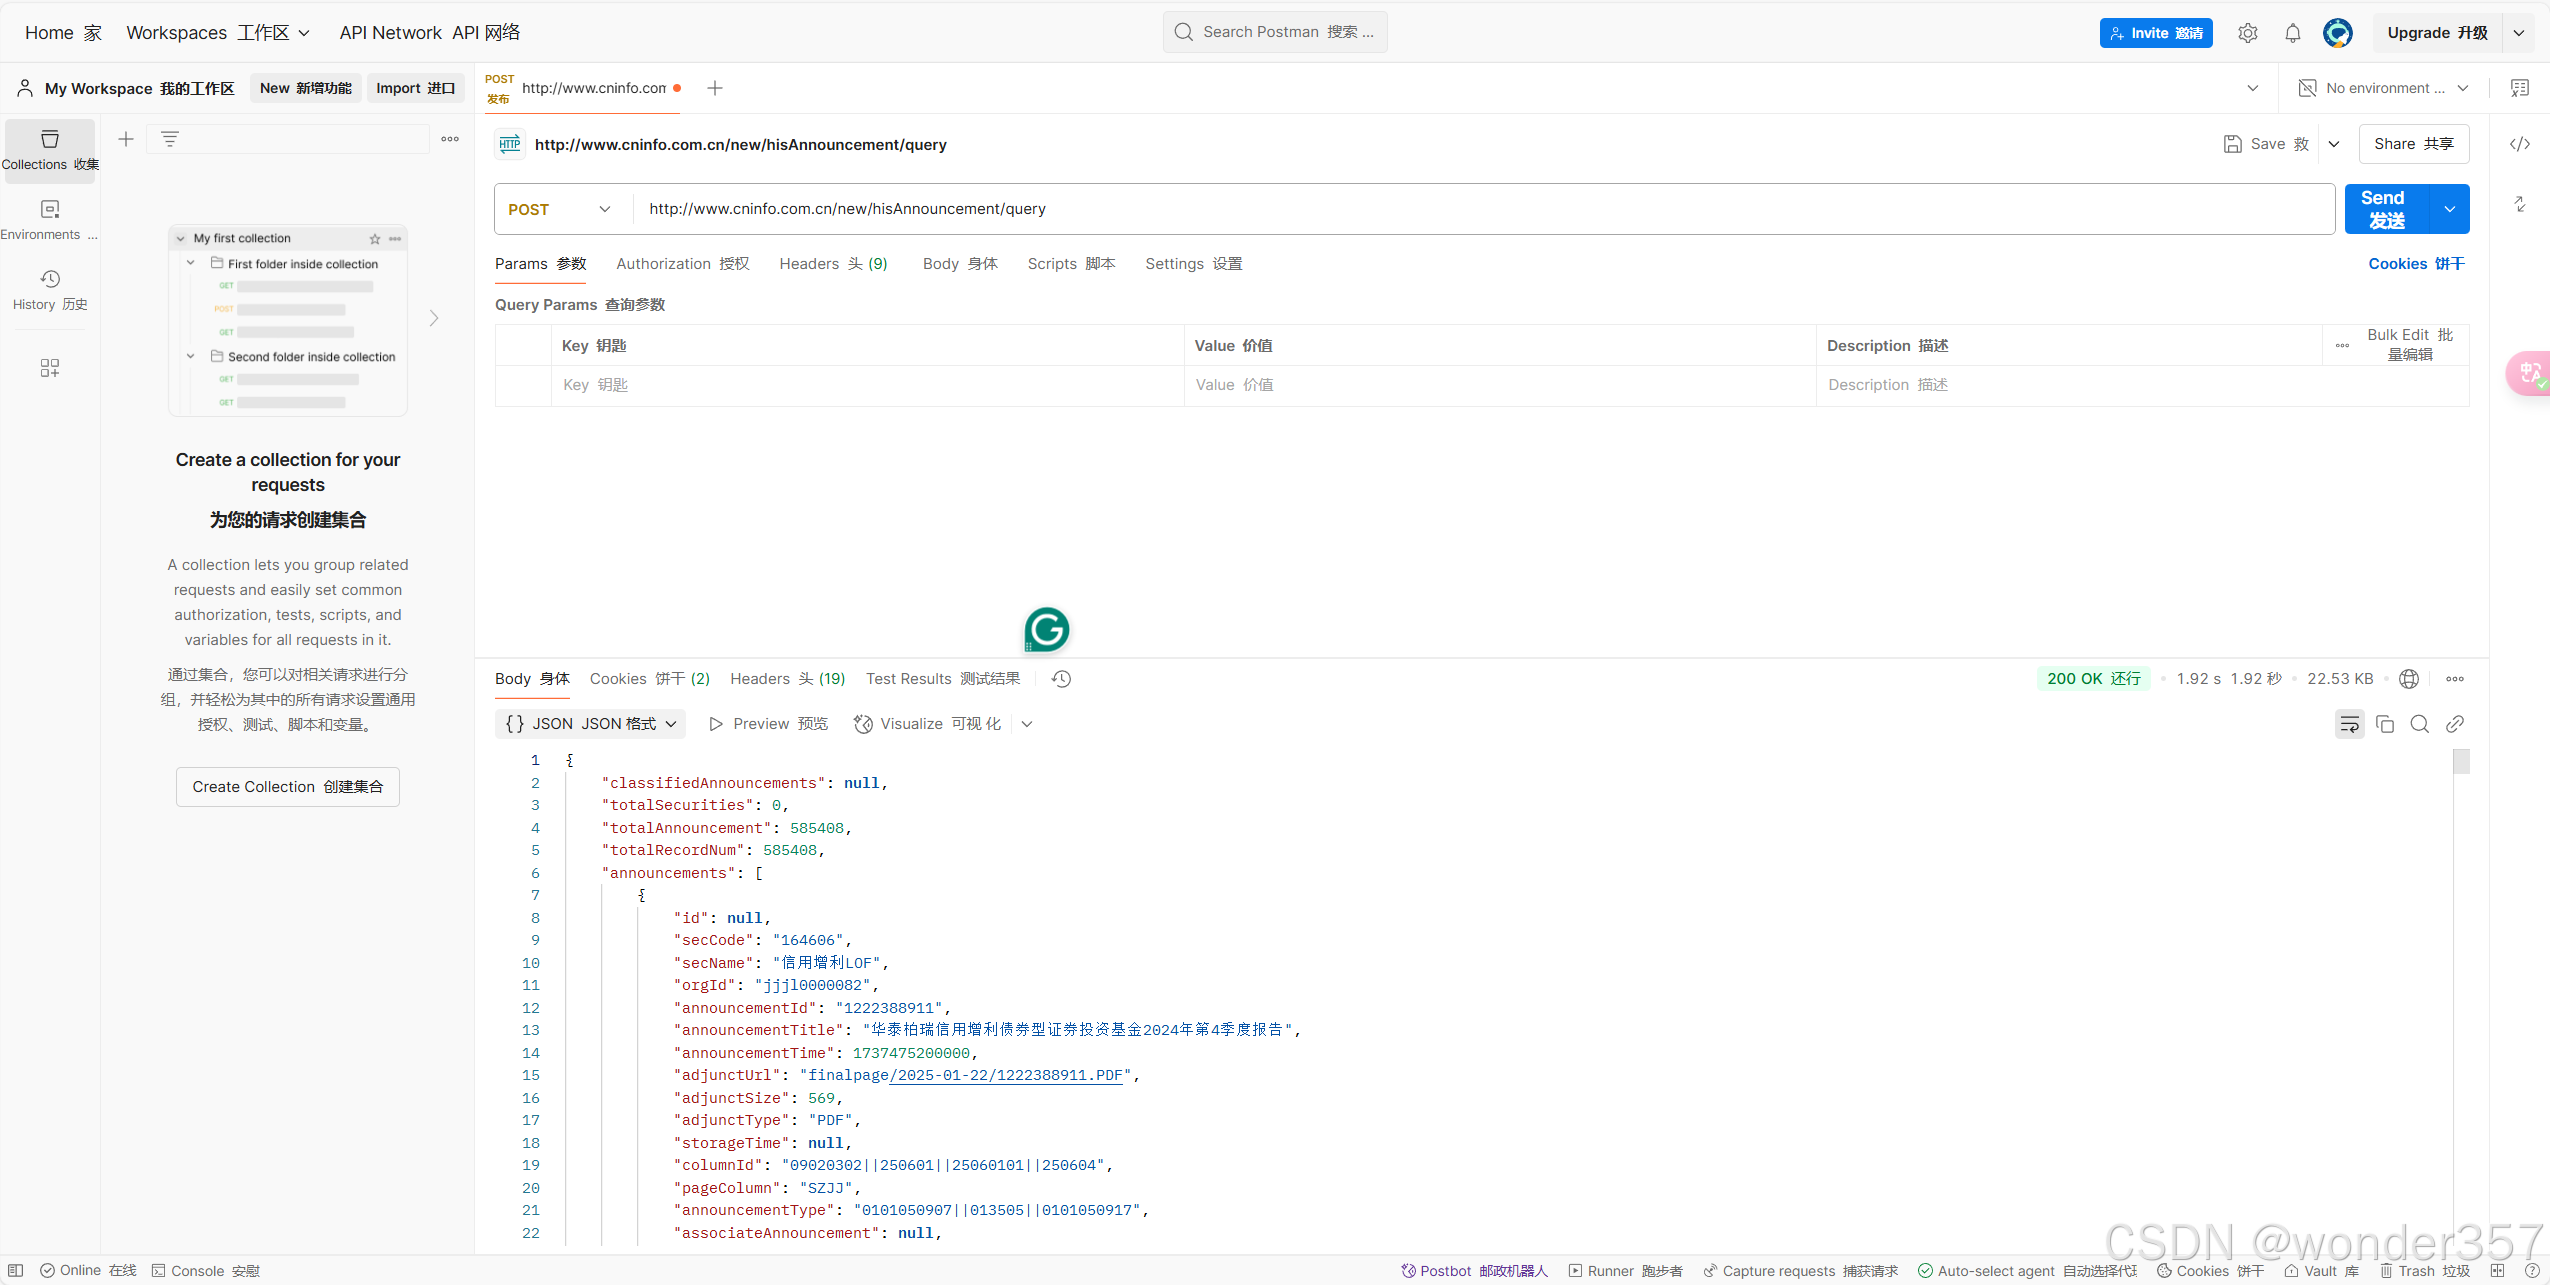
Task: Open the No environment selector
Action: [2385, 88]
